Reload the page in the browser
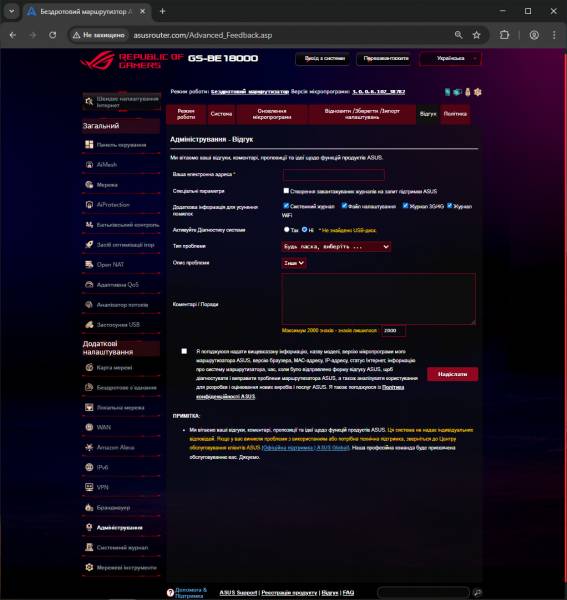The height and width of the screenshot is (600, 567). coord(52,35)
